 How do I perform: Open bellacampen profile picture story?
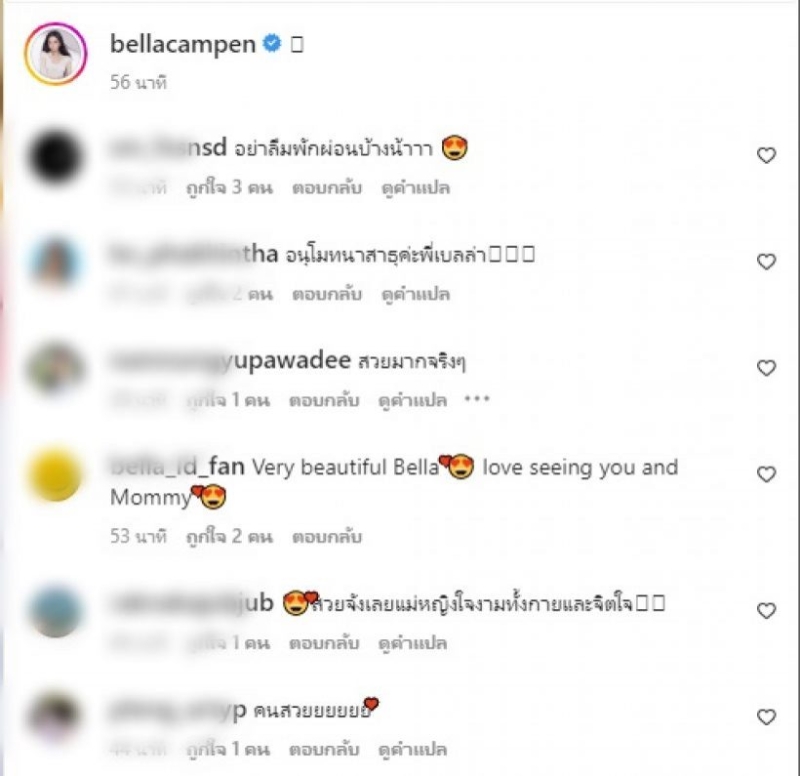(56, 54)
